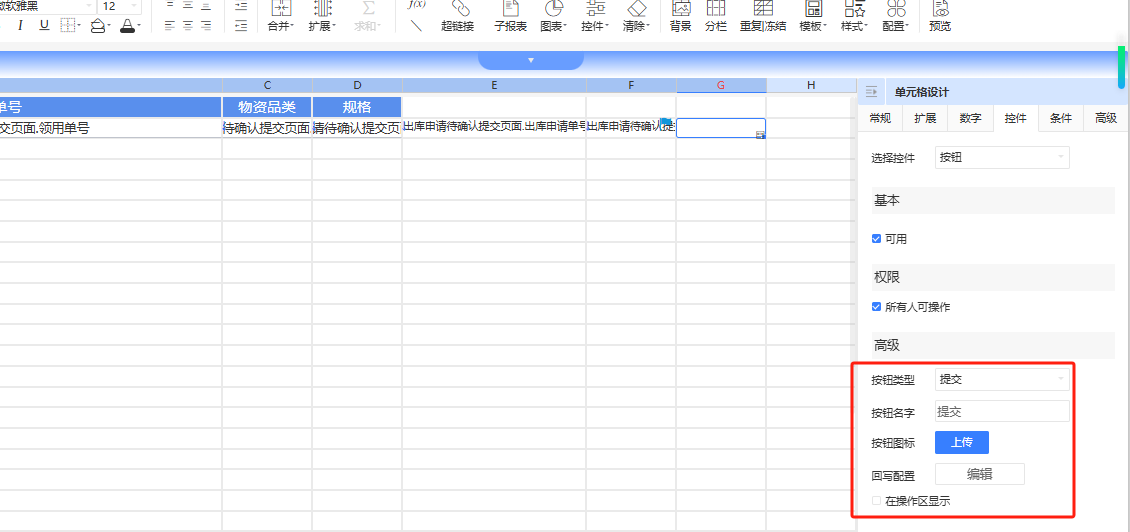The height and width of the screenshot is (532, 1130).
Task: Open the 预览 preview tool
Action: click(x=940, y=16)
